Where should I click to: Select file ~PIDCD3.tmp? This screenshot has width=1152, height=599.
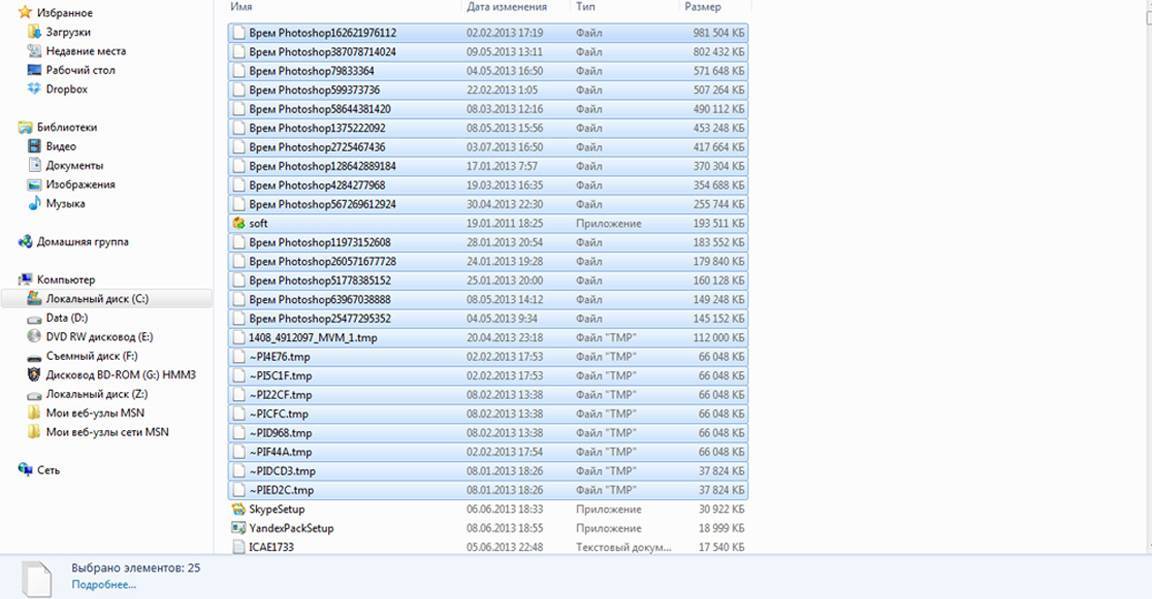pos(488,471)
